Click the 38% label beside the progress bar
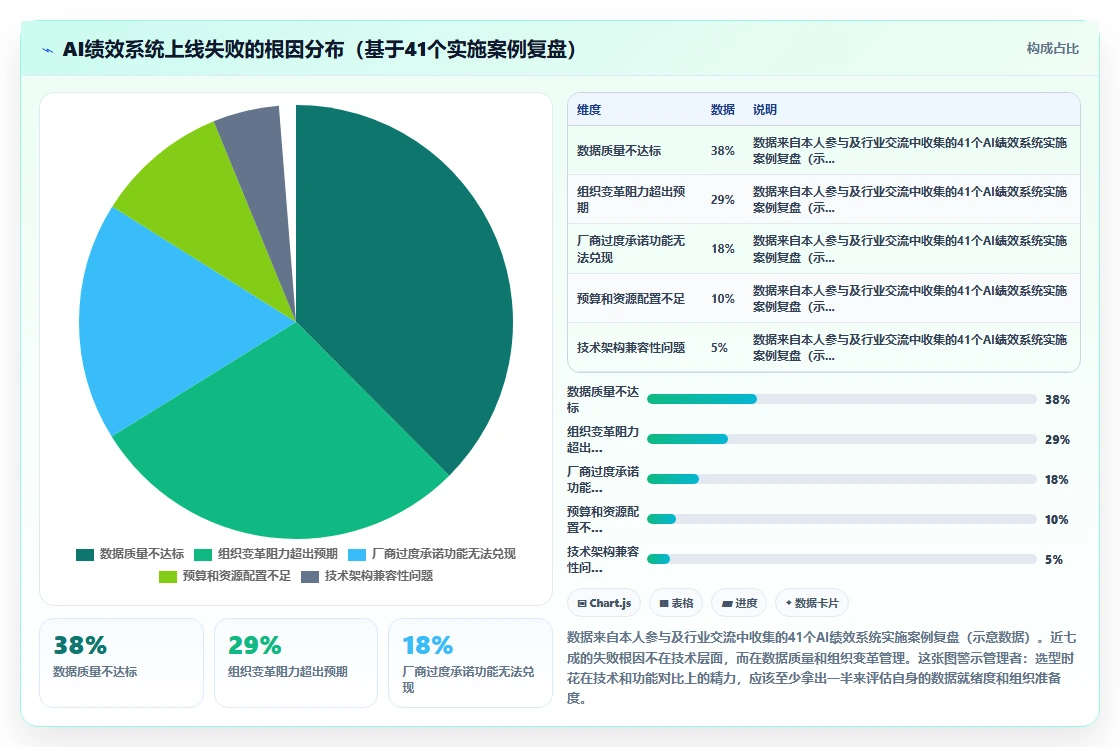Screen dimensions: 1120x747 click(1057, 399)
